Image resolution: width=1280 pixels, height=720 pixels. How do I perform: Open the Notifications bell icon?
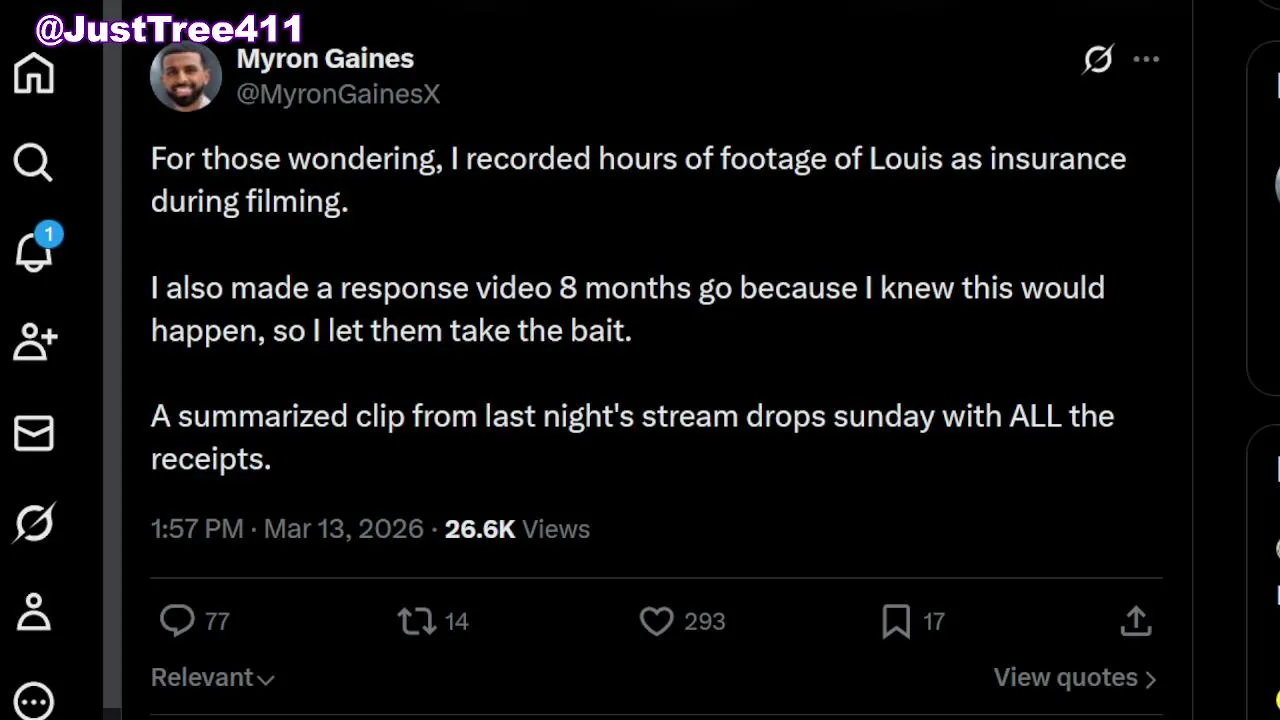pyautogui.click(x=34, y=252)
